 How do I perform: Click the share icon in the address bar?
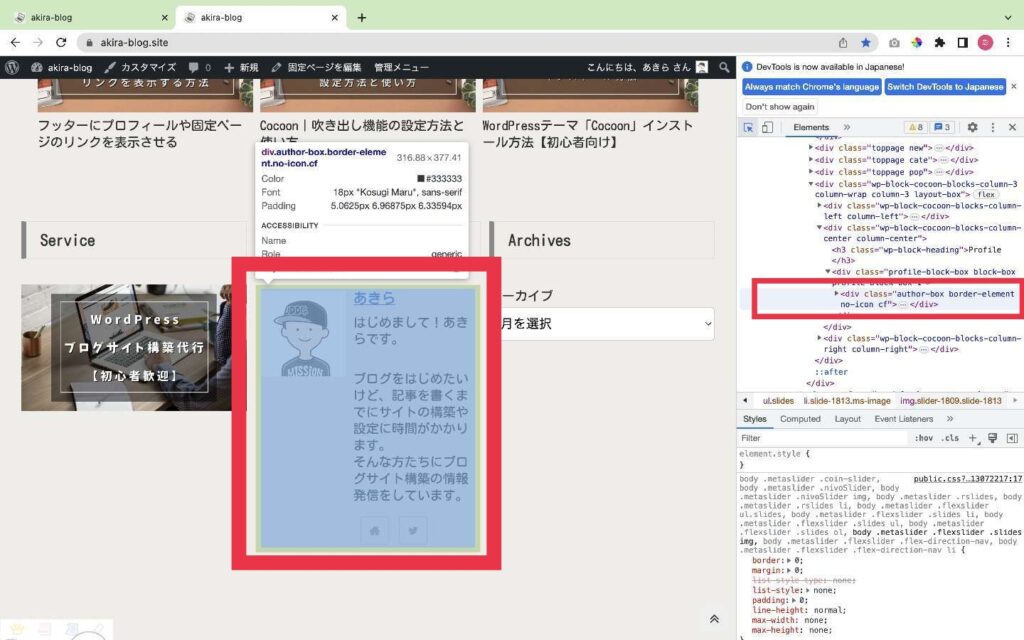[843, 42]
